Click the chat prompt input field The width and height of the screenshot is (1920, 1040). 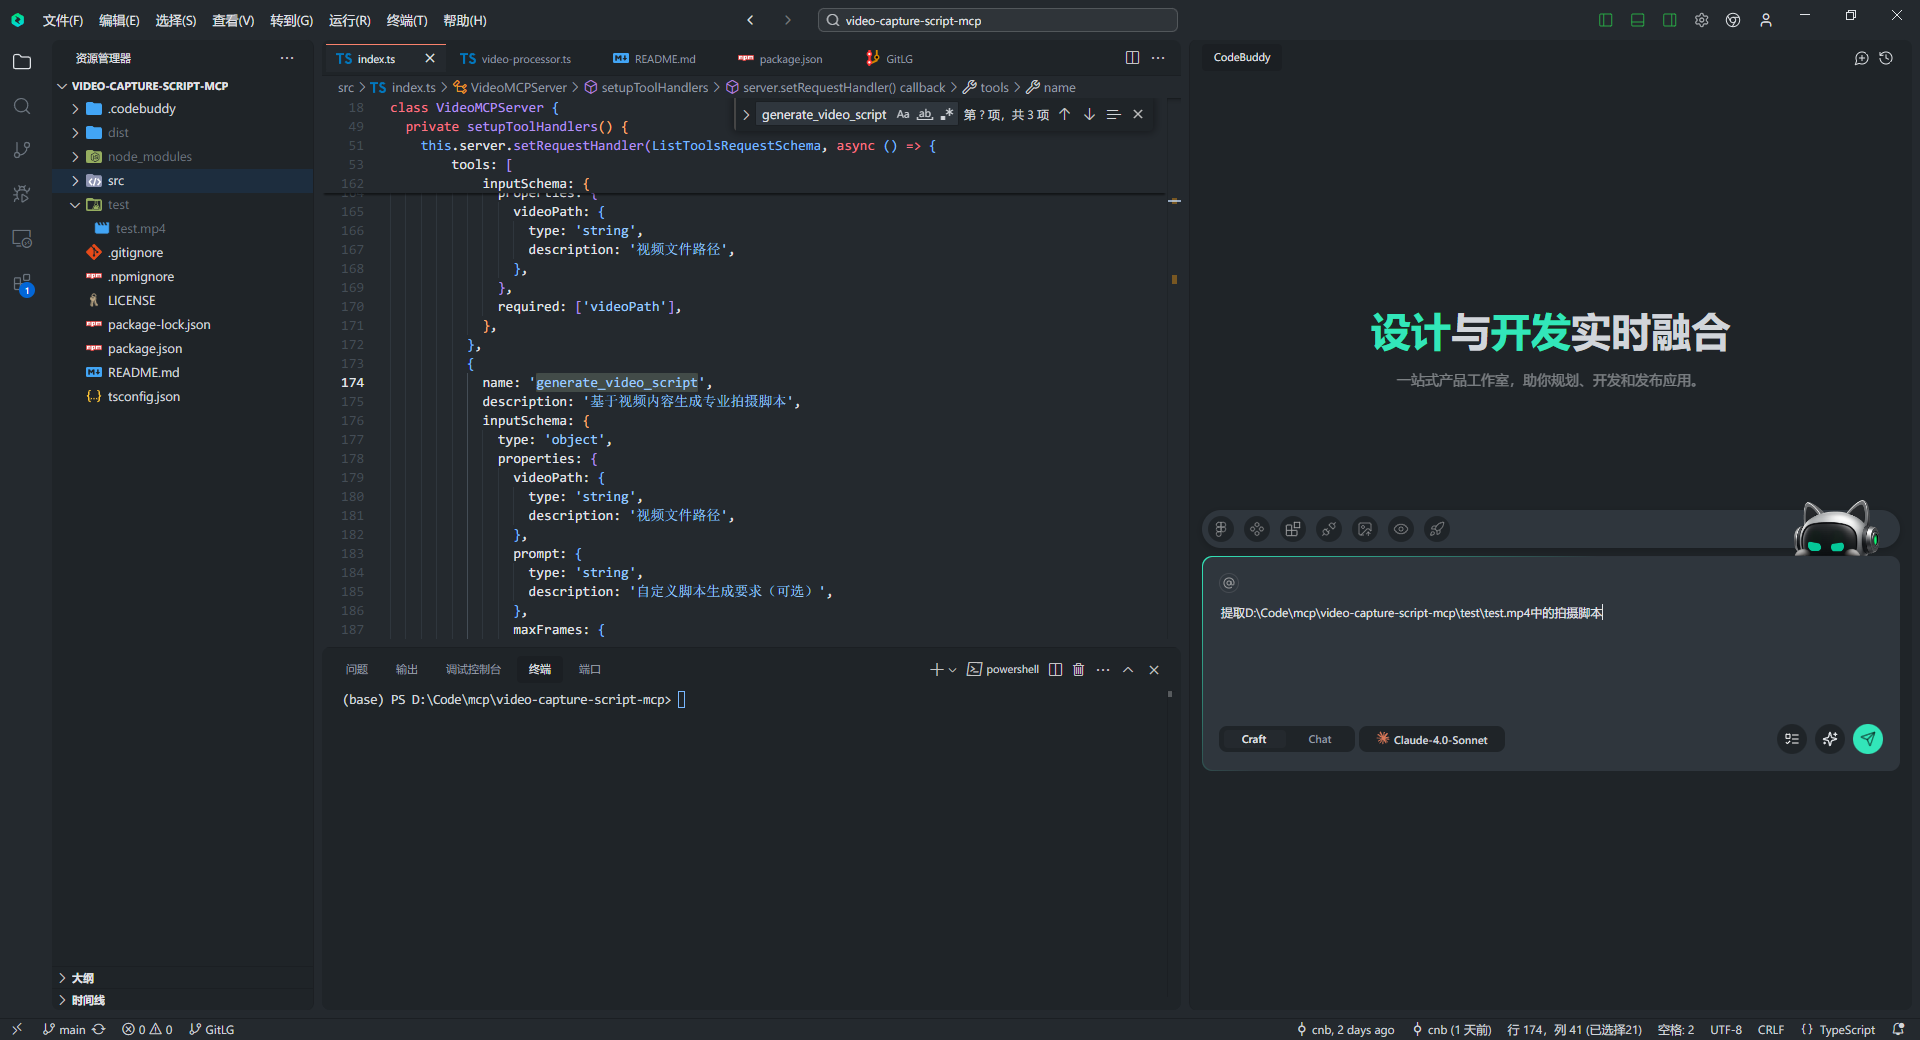tap(1550, 650)
